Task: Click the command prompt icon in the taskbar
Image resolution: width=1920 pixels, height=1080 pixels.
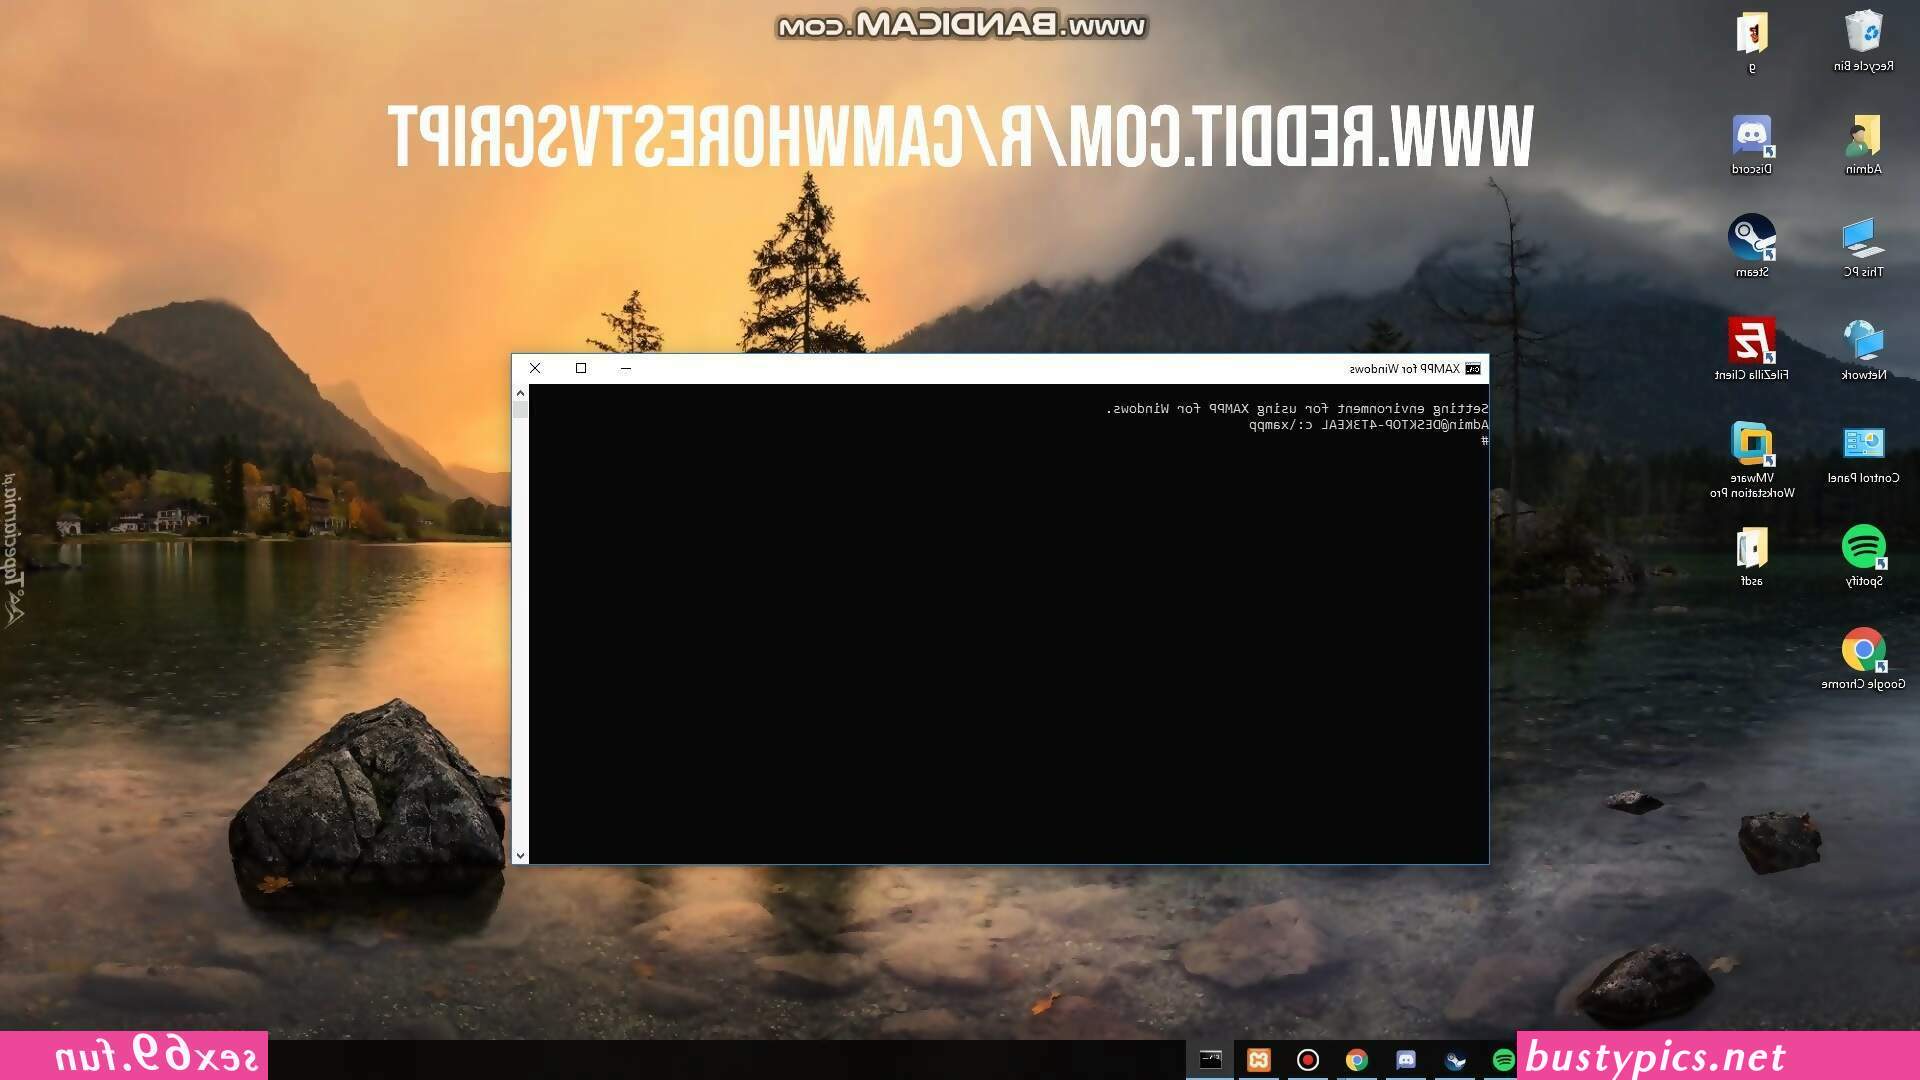Action: [x=1210, y=1060]
